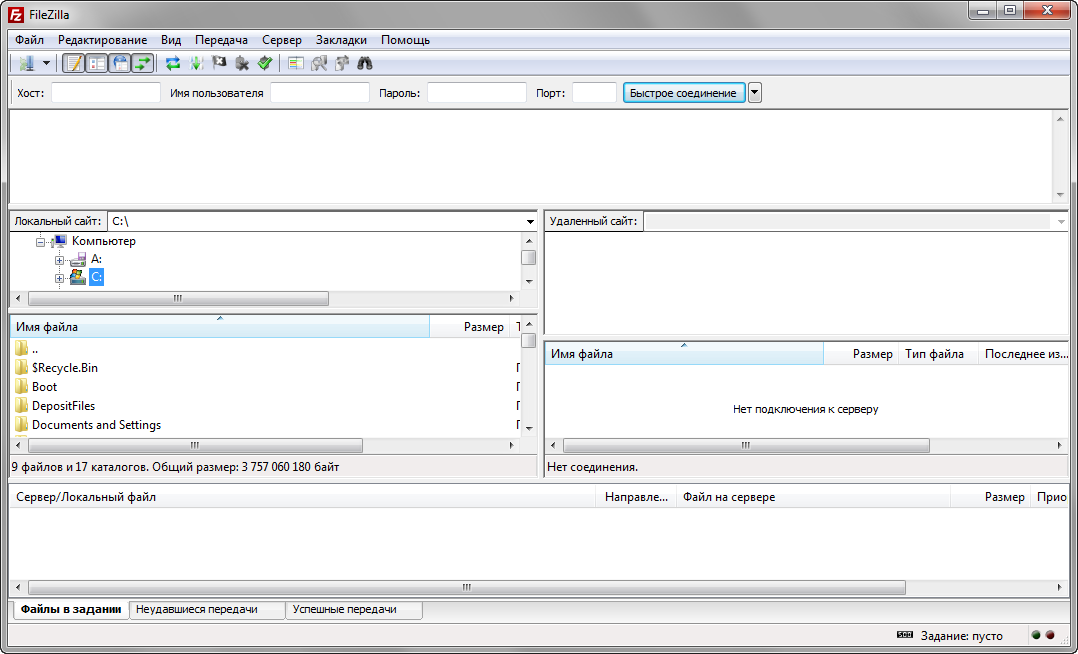Open the quick connect history dropdown
Image resolution: width=1078 pixels, height=654 pixels.
[755, 93]
